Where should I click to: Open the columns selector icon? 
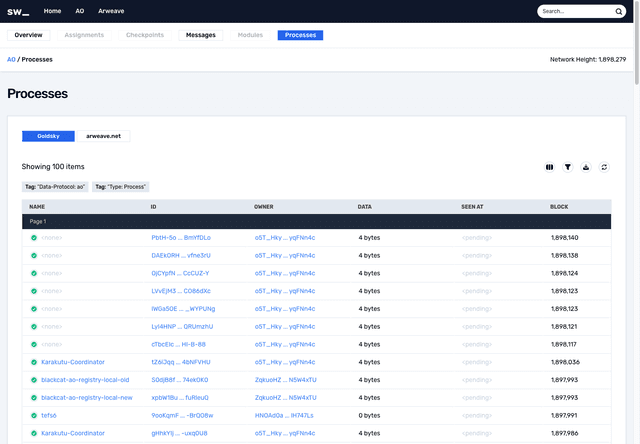[x=549, y=168]
